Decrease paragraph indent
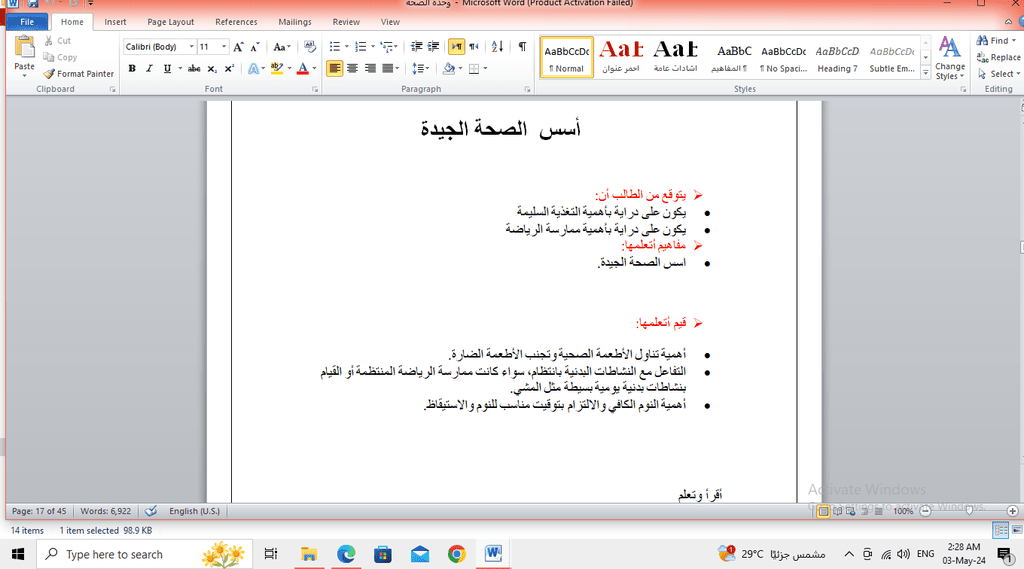The height and width of the screenshot is (569, 1024). [x=416, y=47]
